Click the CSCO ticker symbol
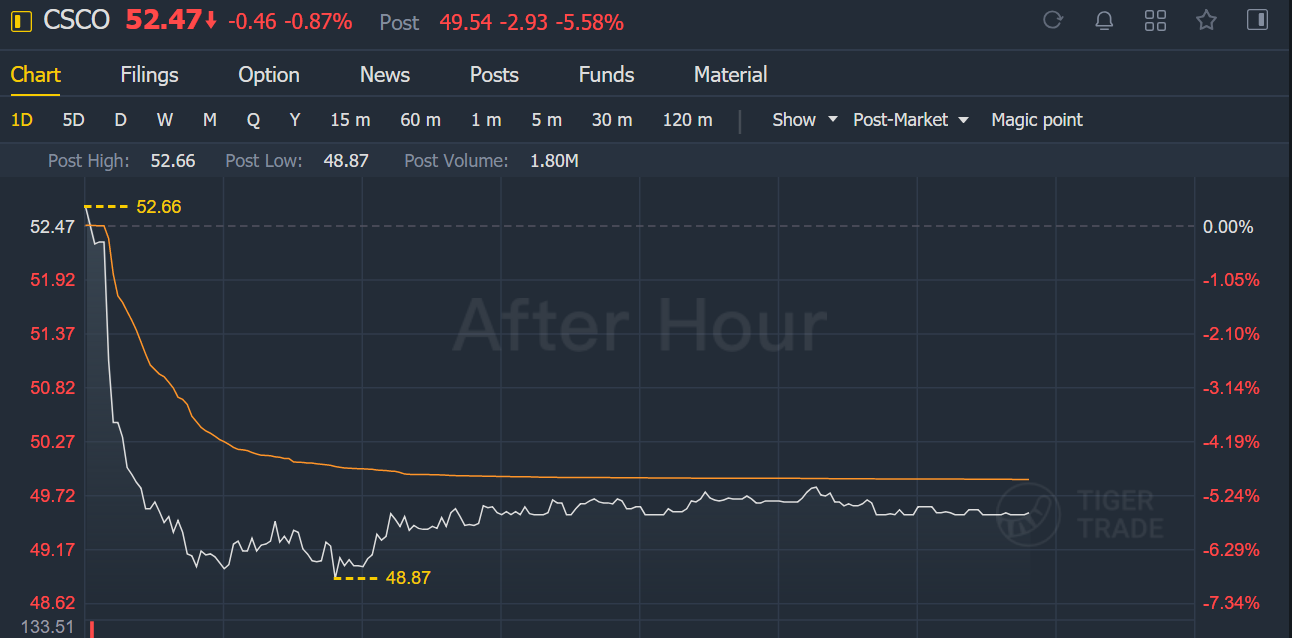This screenshot has height=638, width=1292. 76,20
